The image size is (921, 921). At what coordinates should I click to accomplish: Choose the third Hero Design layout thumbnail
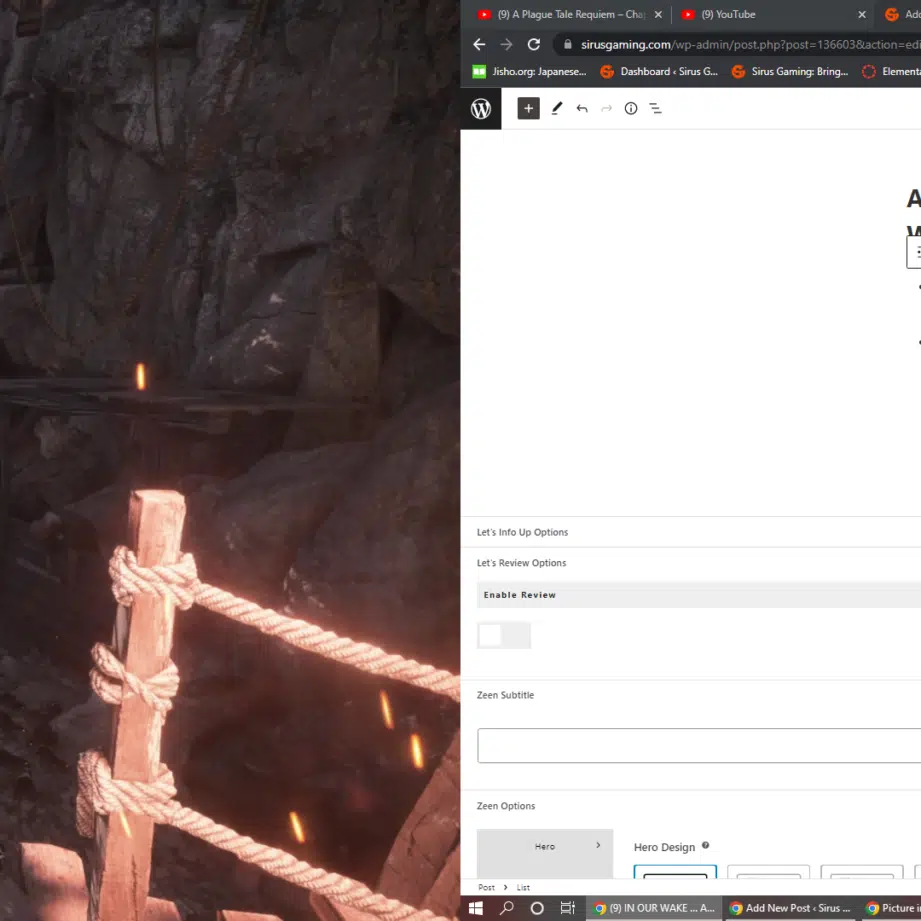click(x=862, y=872)
